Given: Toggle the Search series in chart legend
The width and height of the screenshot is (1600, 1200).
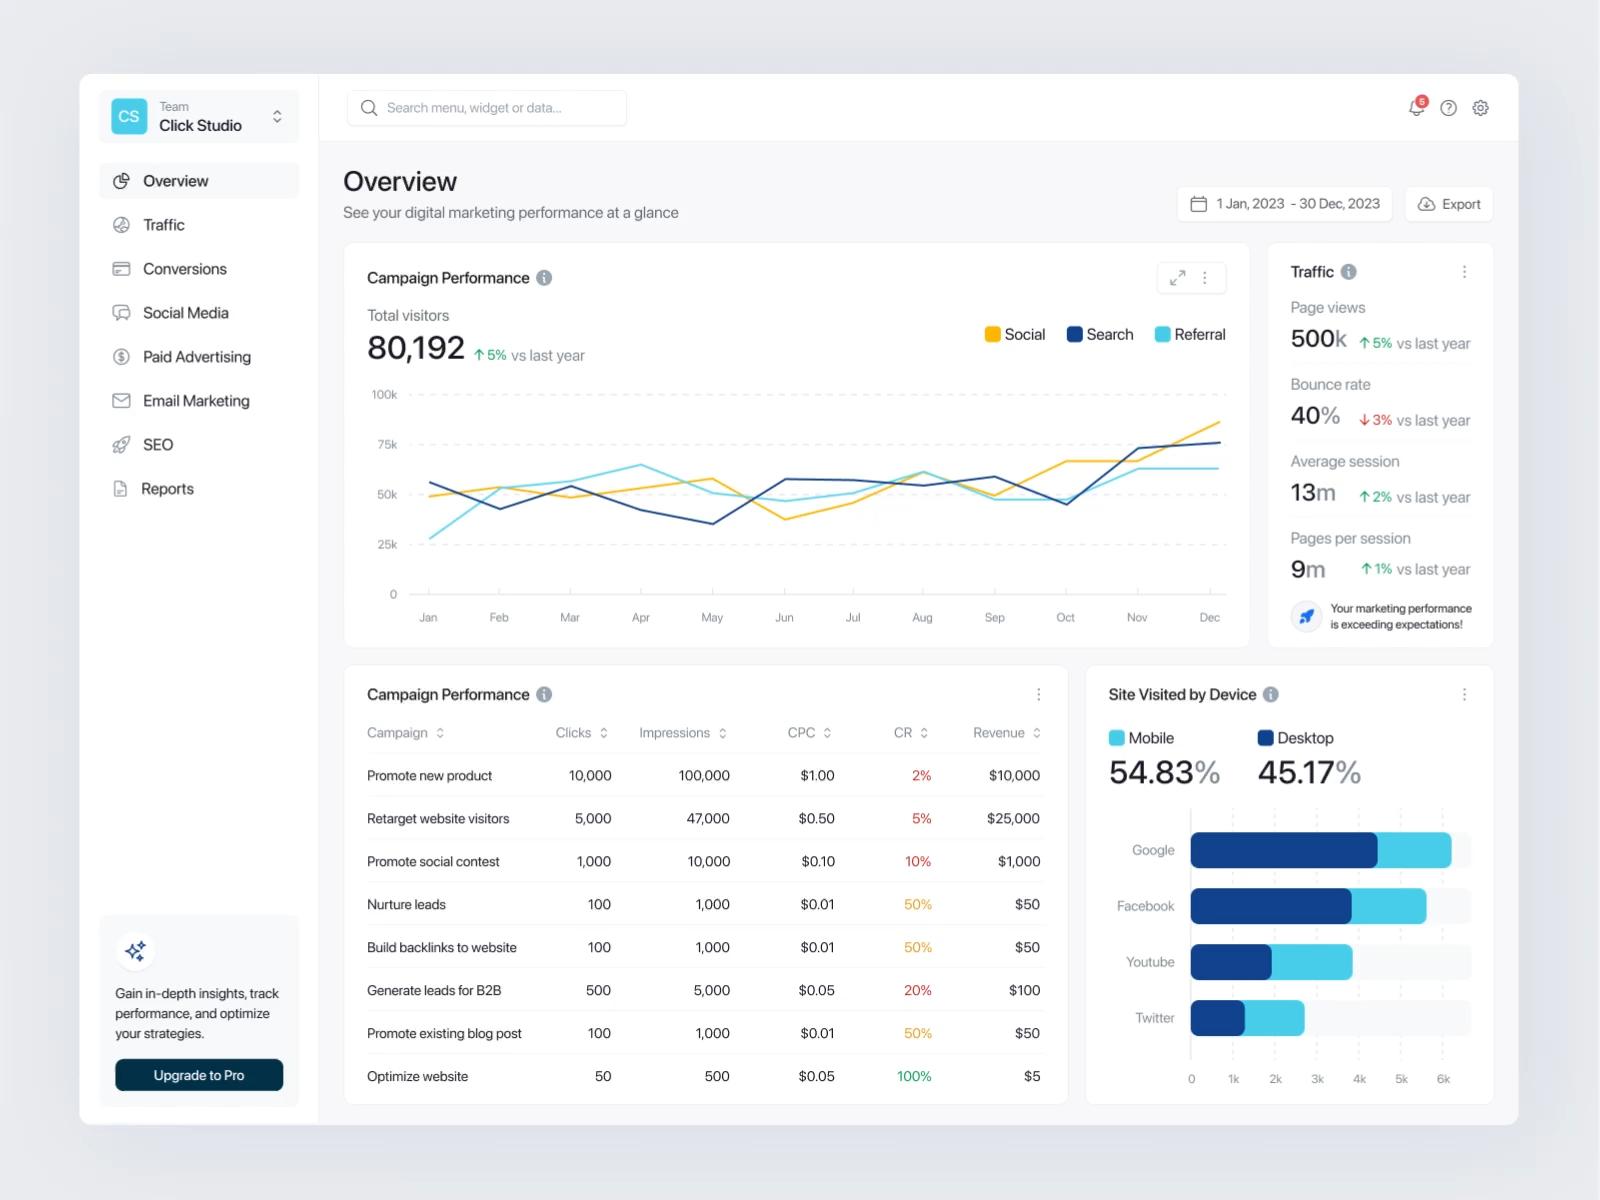Looking at the screenshot, I should tap(1100, 335).
